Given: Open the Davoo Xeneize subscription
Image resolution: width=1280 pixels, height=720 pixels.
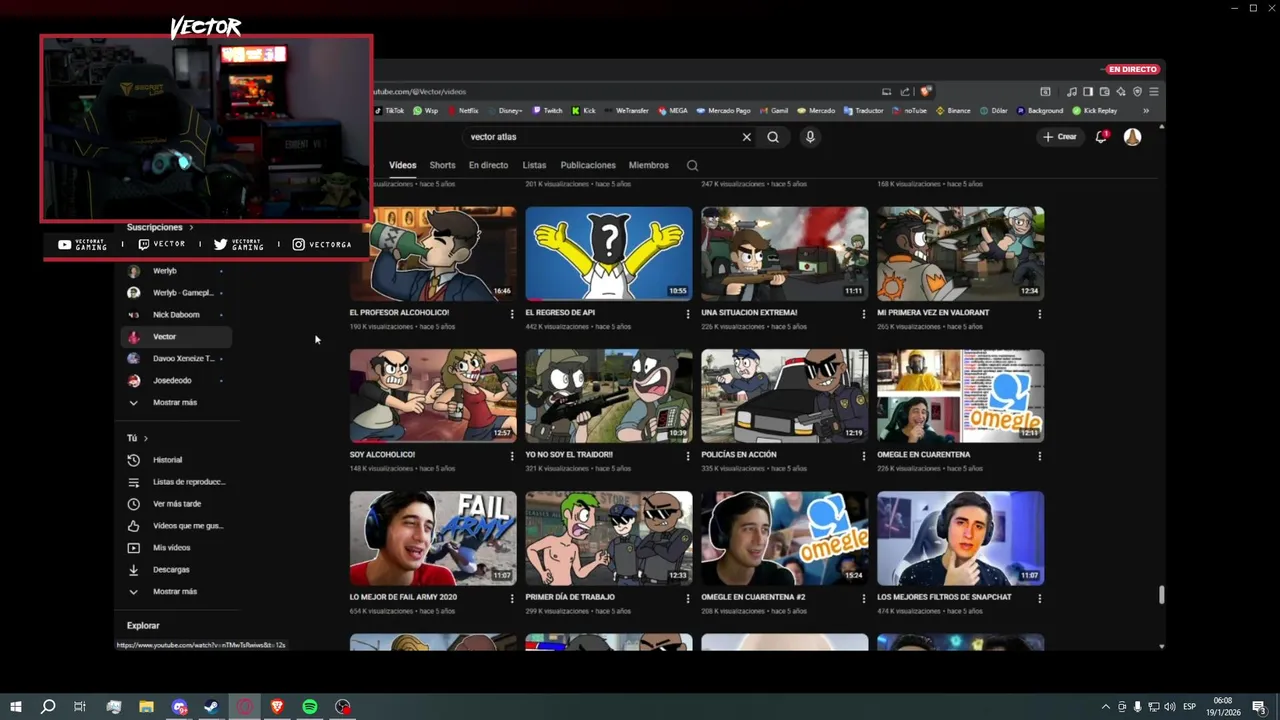Looking at the screenshot, I should tap(176, 359).
